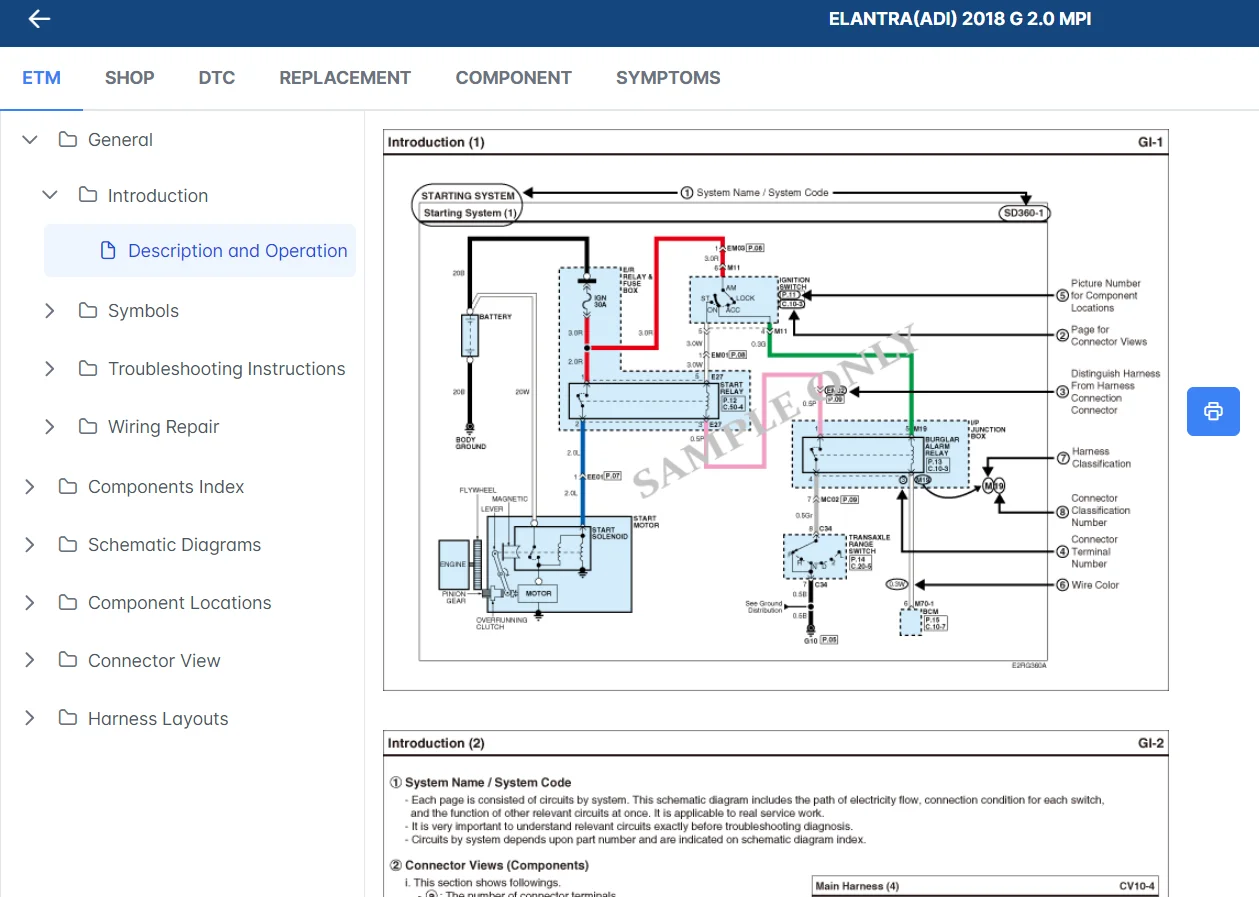The image size is (1259, 897).
Task: Open the DTC tab
Action: click(x=217, y=78)
